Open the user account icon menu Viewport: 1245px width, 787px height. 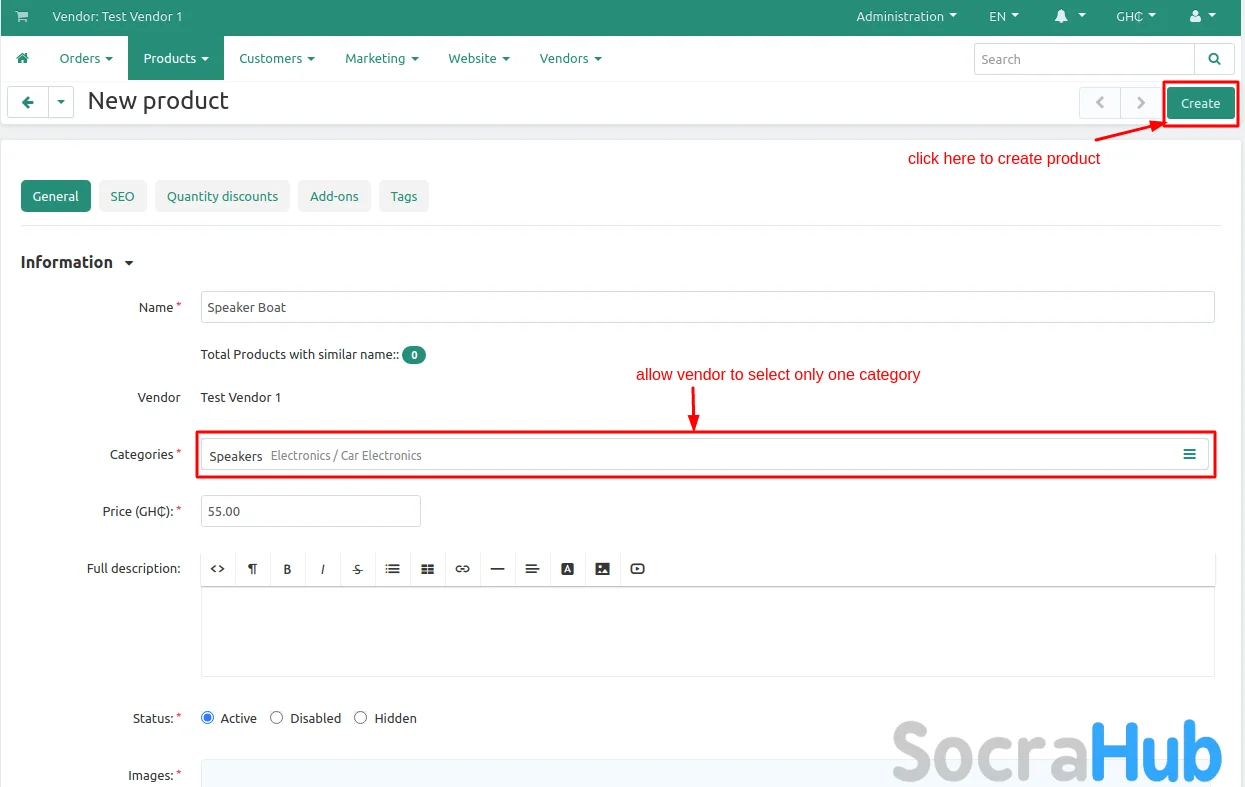(1203, 17)
